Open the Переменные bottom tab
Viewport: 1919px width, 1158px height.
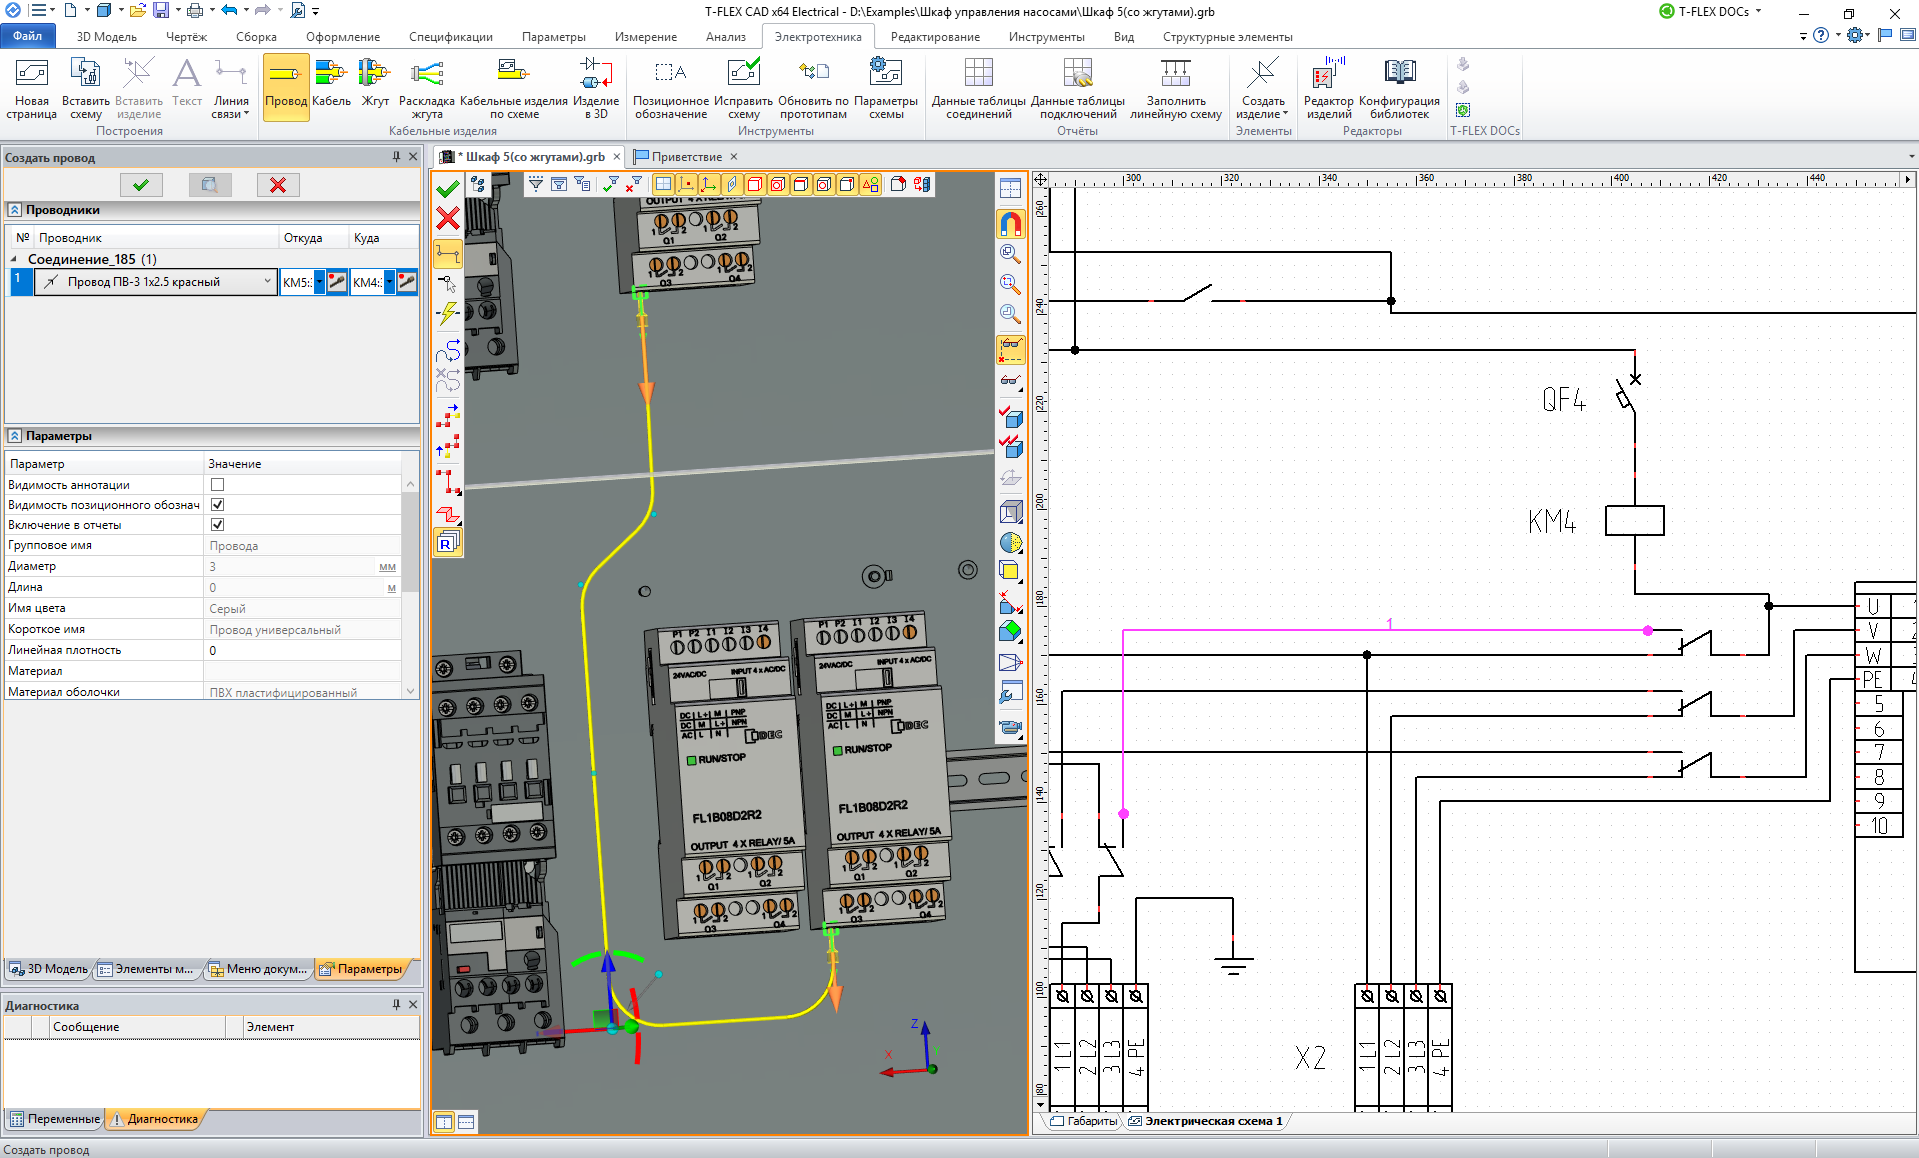[56, 1119]
